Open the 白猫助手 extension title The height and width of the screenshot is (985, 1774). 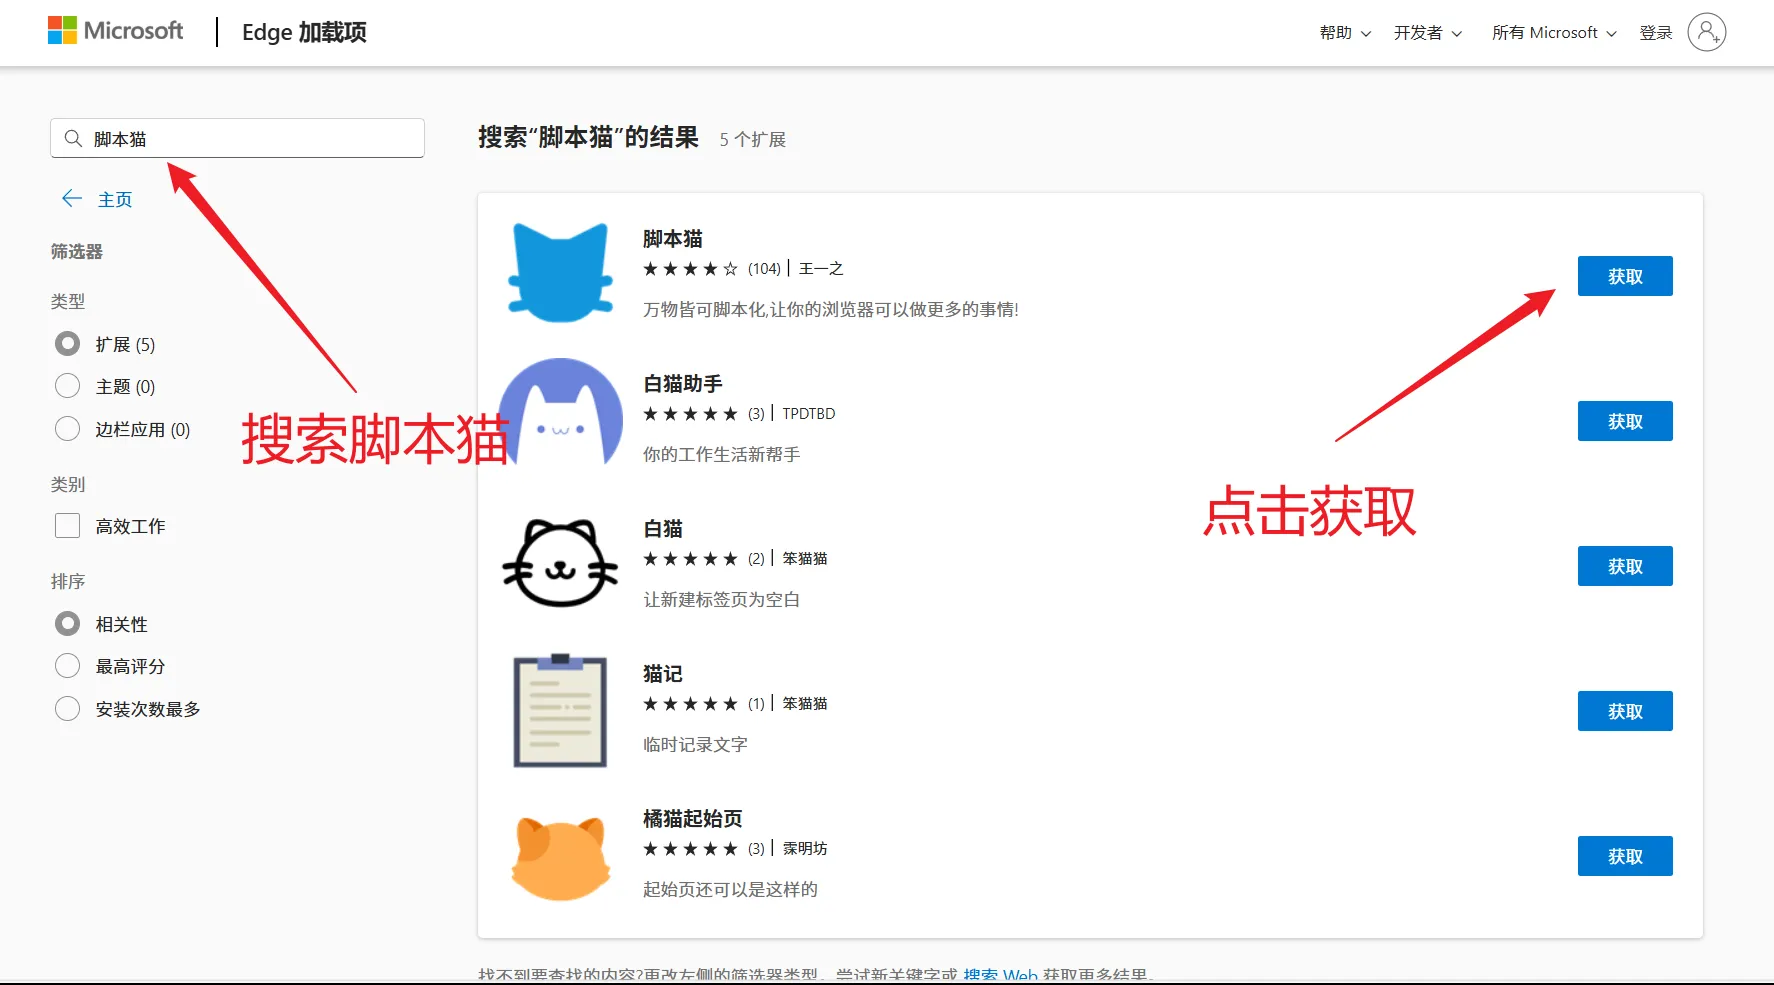[x=683, y=384]
